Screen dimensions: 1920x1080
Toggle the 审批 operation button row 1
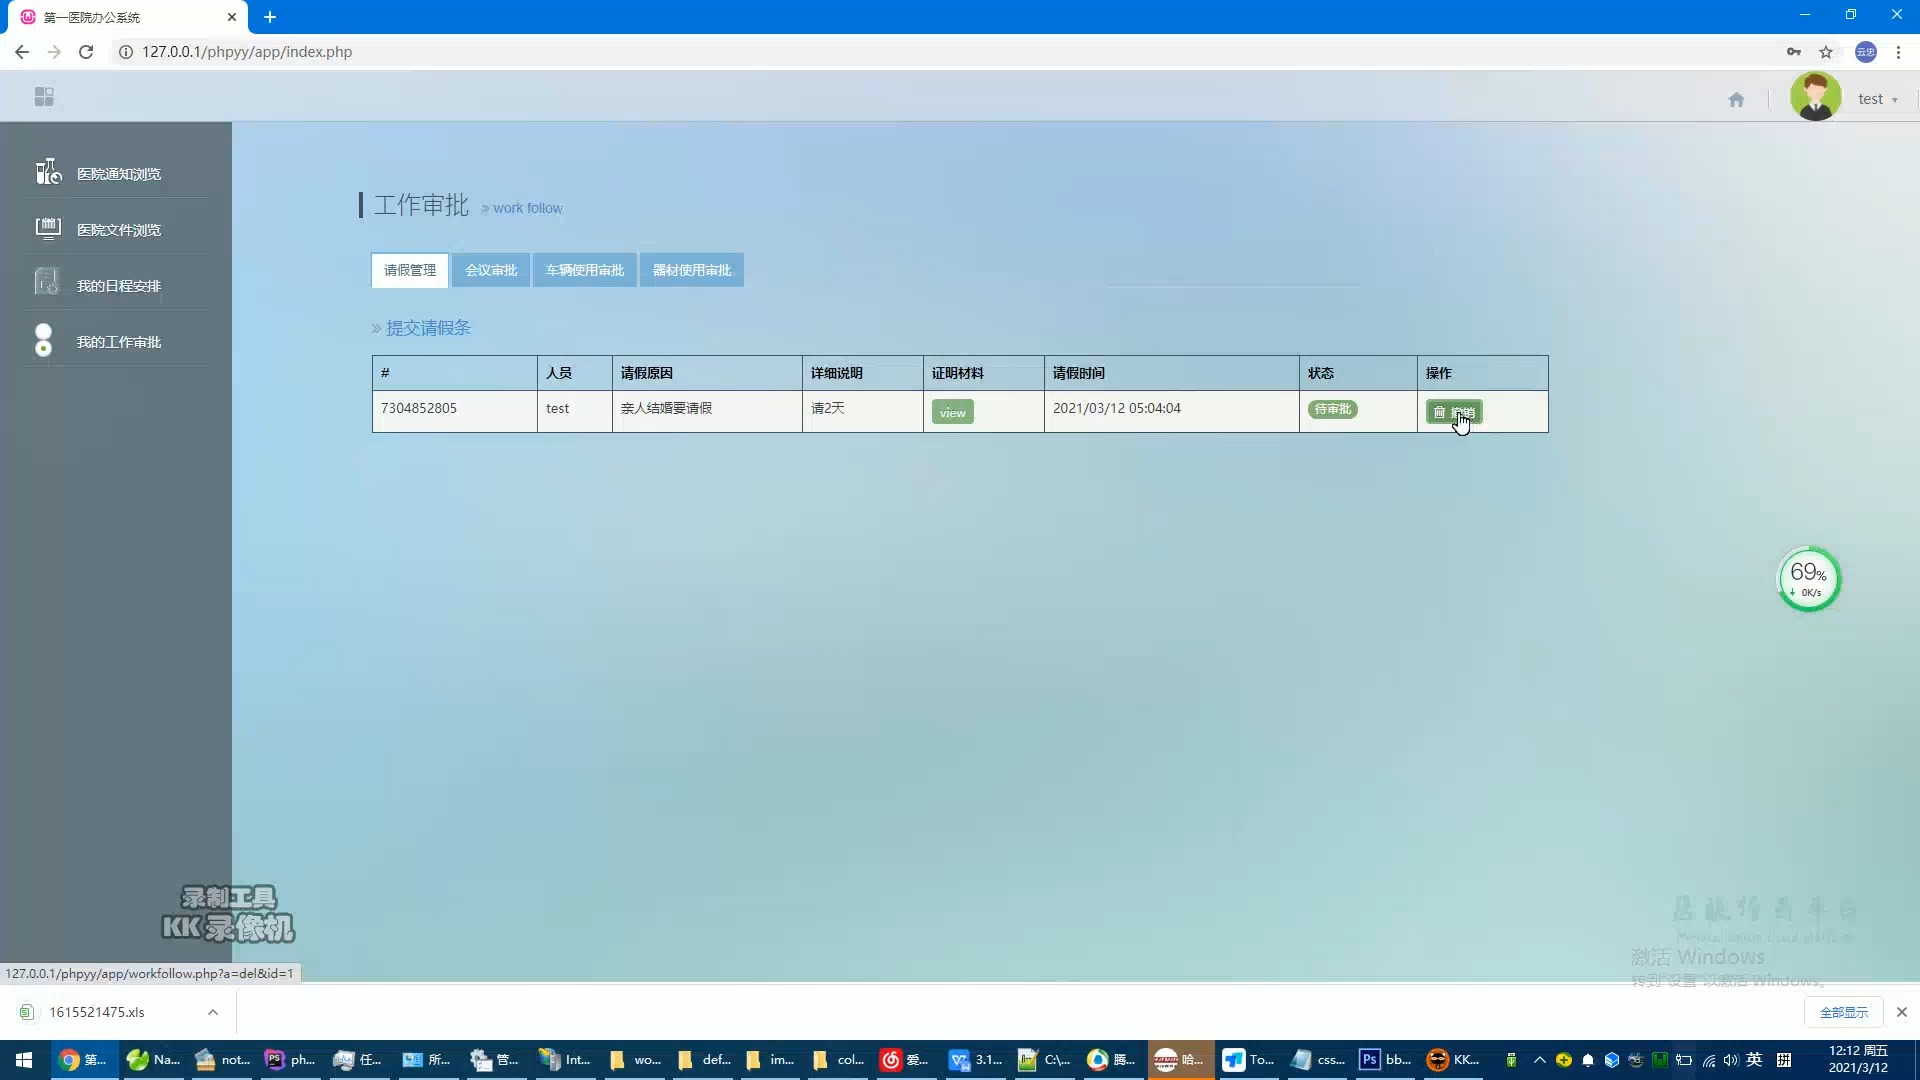click(x=1453, y=411)
